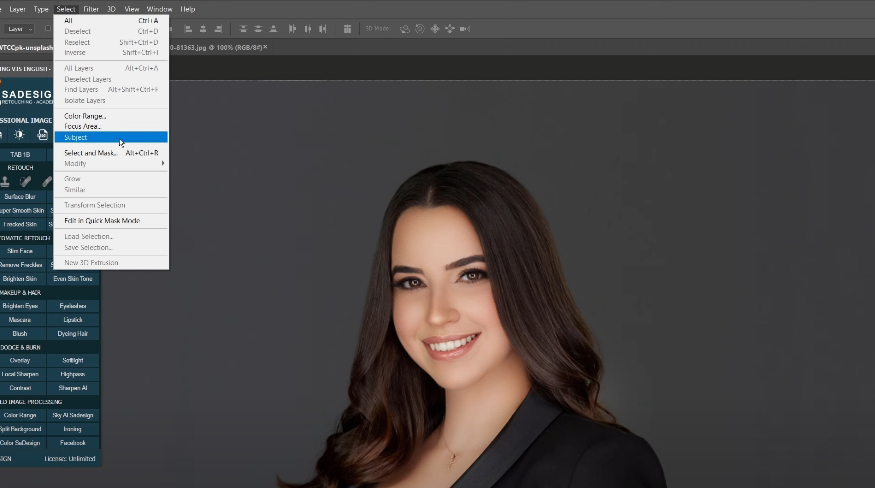This screenshot has height=488, width=875.
Task: Click 3D Pan mode icon
Action: (435, 29)
